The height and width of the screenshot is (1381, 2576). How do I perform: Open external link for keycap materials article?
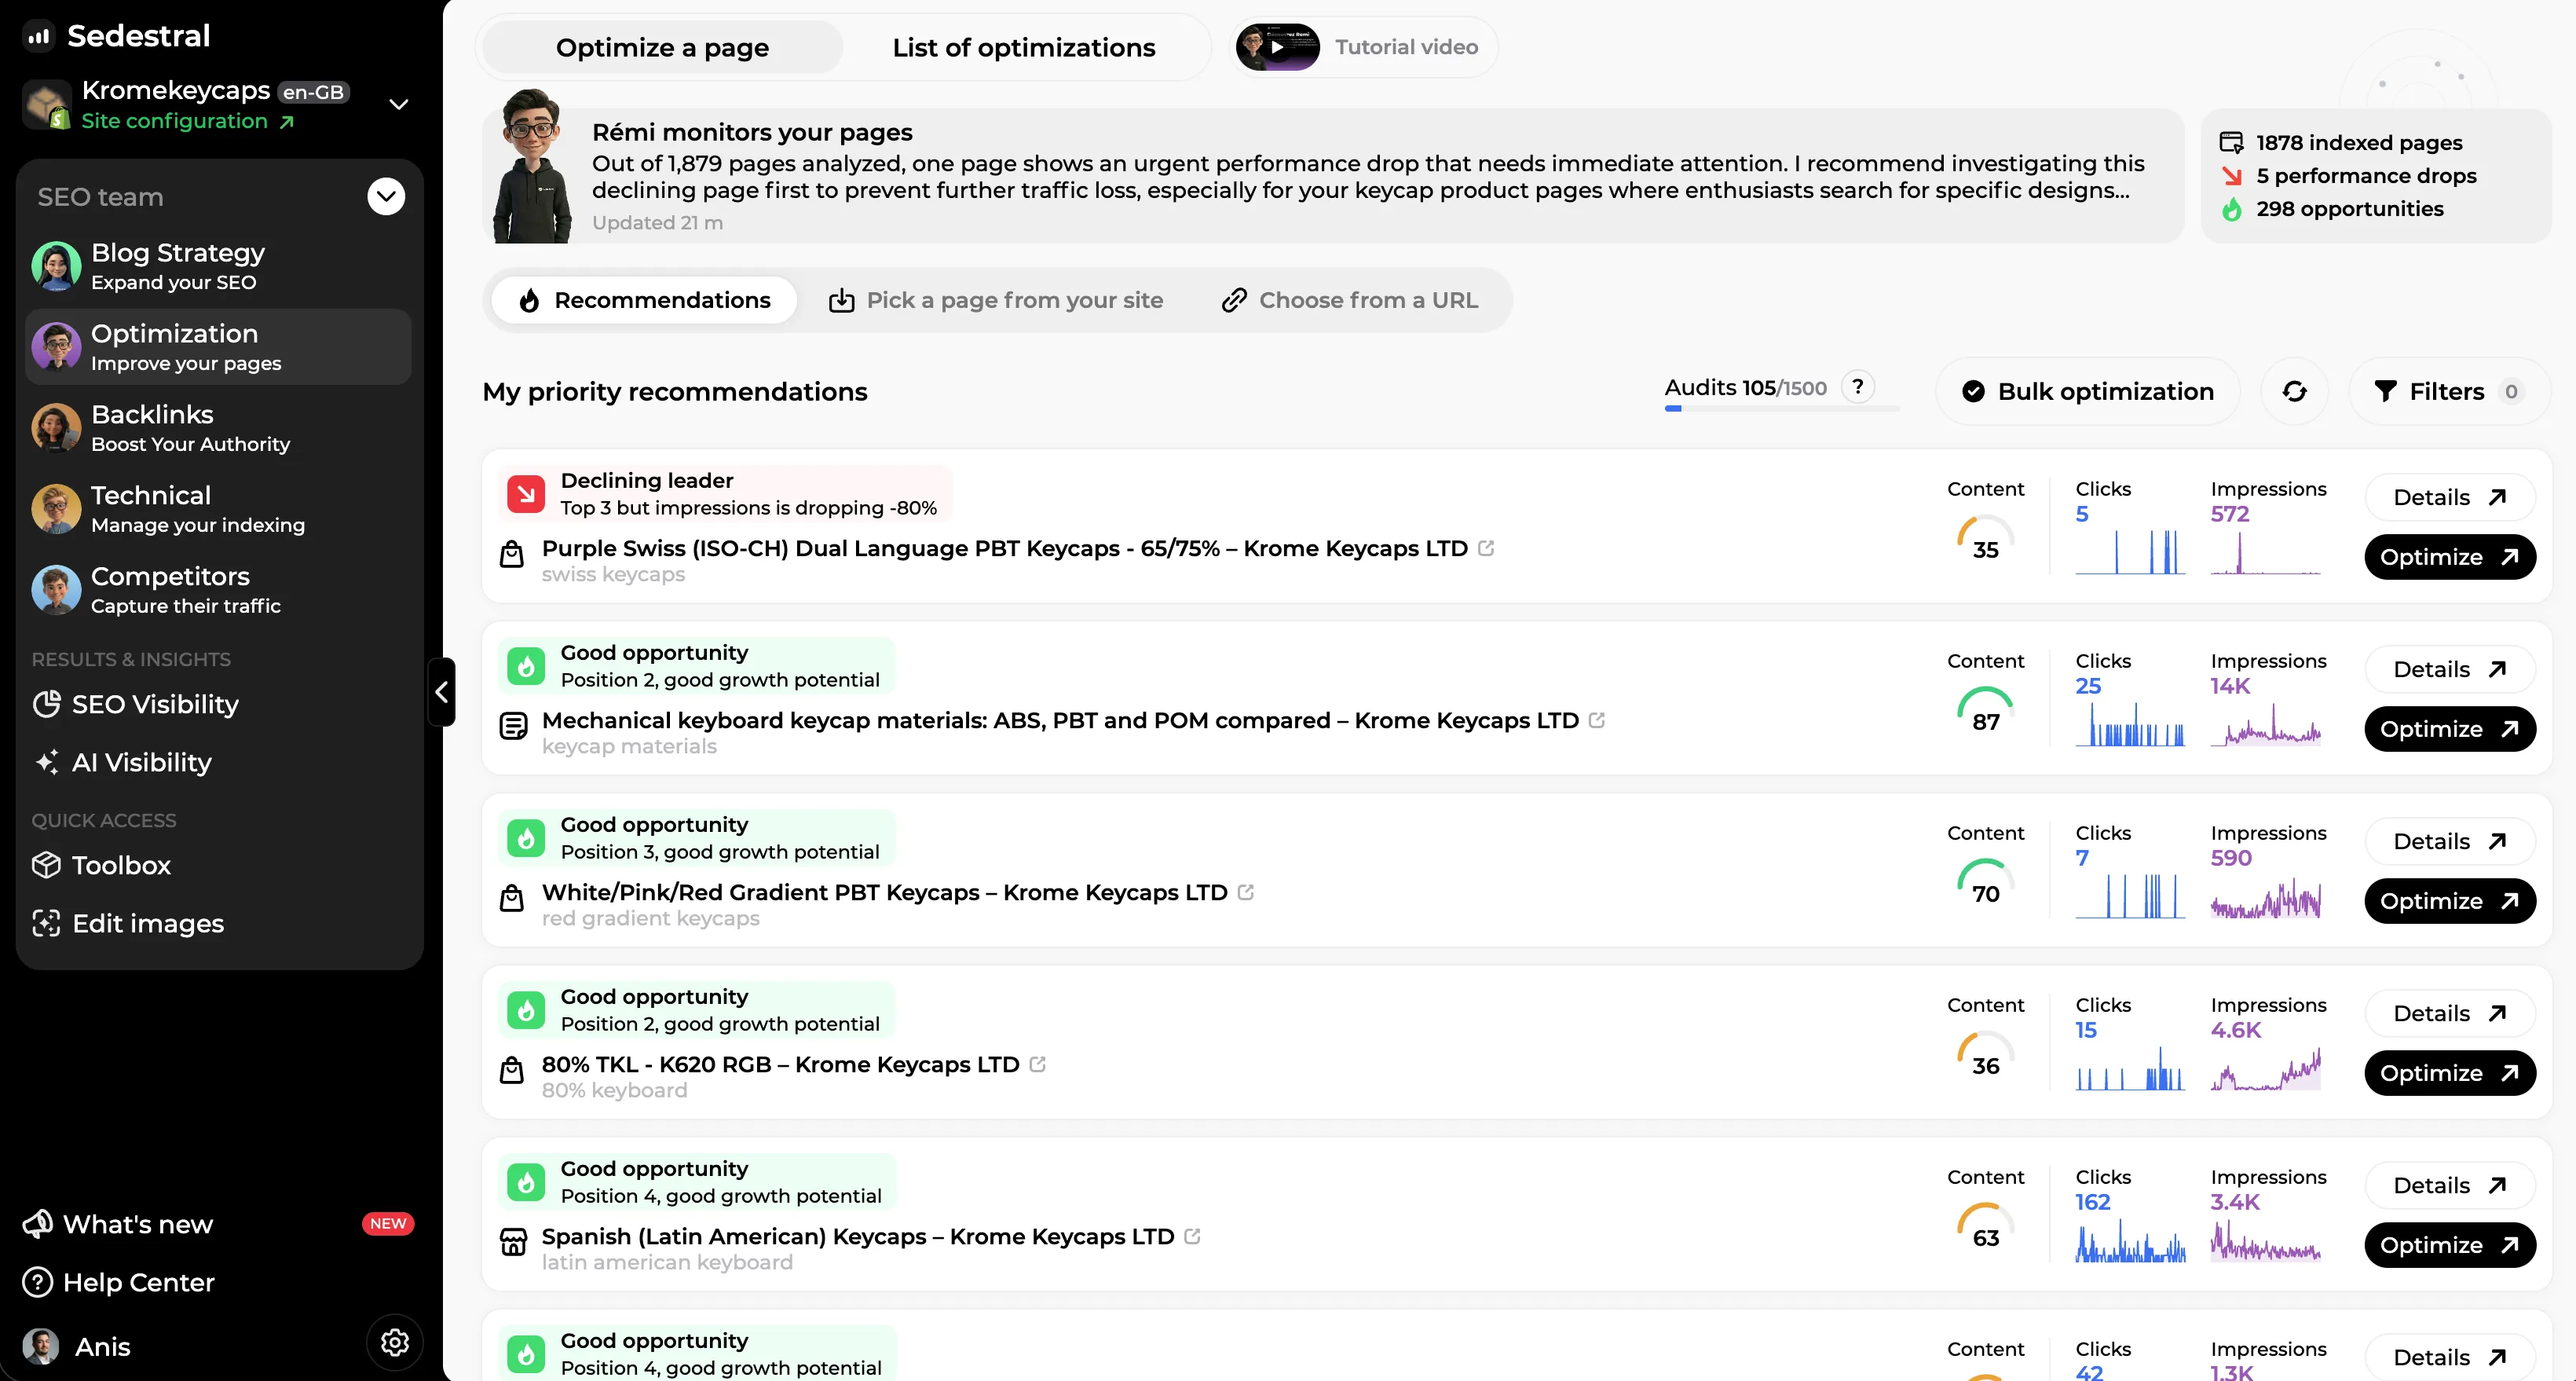tap(1597, 720)
